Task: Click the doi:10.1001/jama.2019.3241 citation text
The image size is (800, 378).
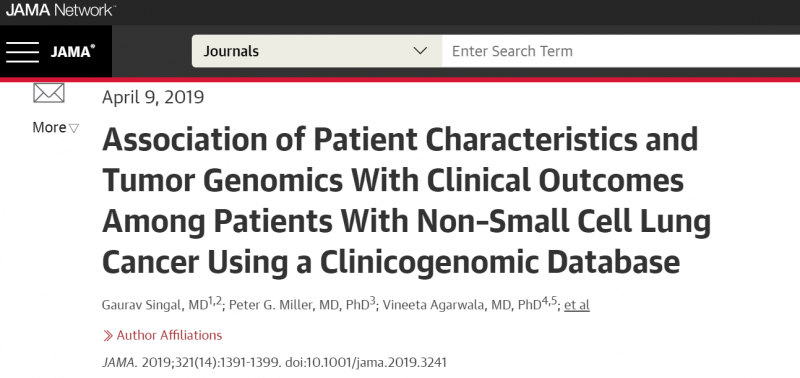Action: point(365,363)
